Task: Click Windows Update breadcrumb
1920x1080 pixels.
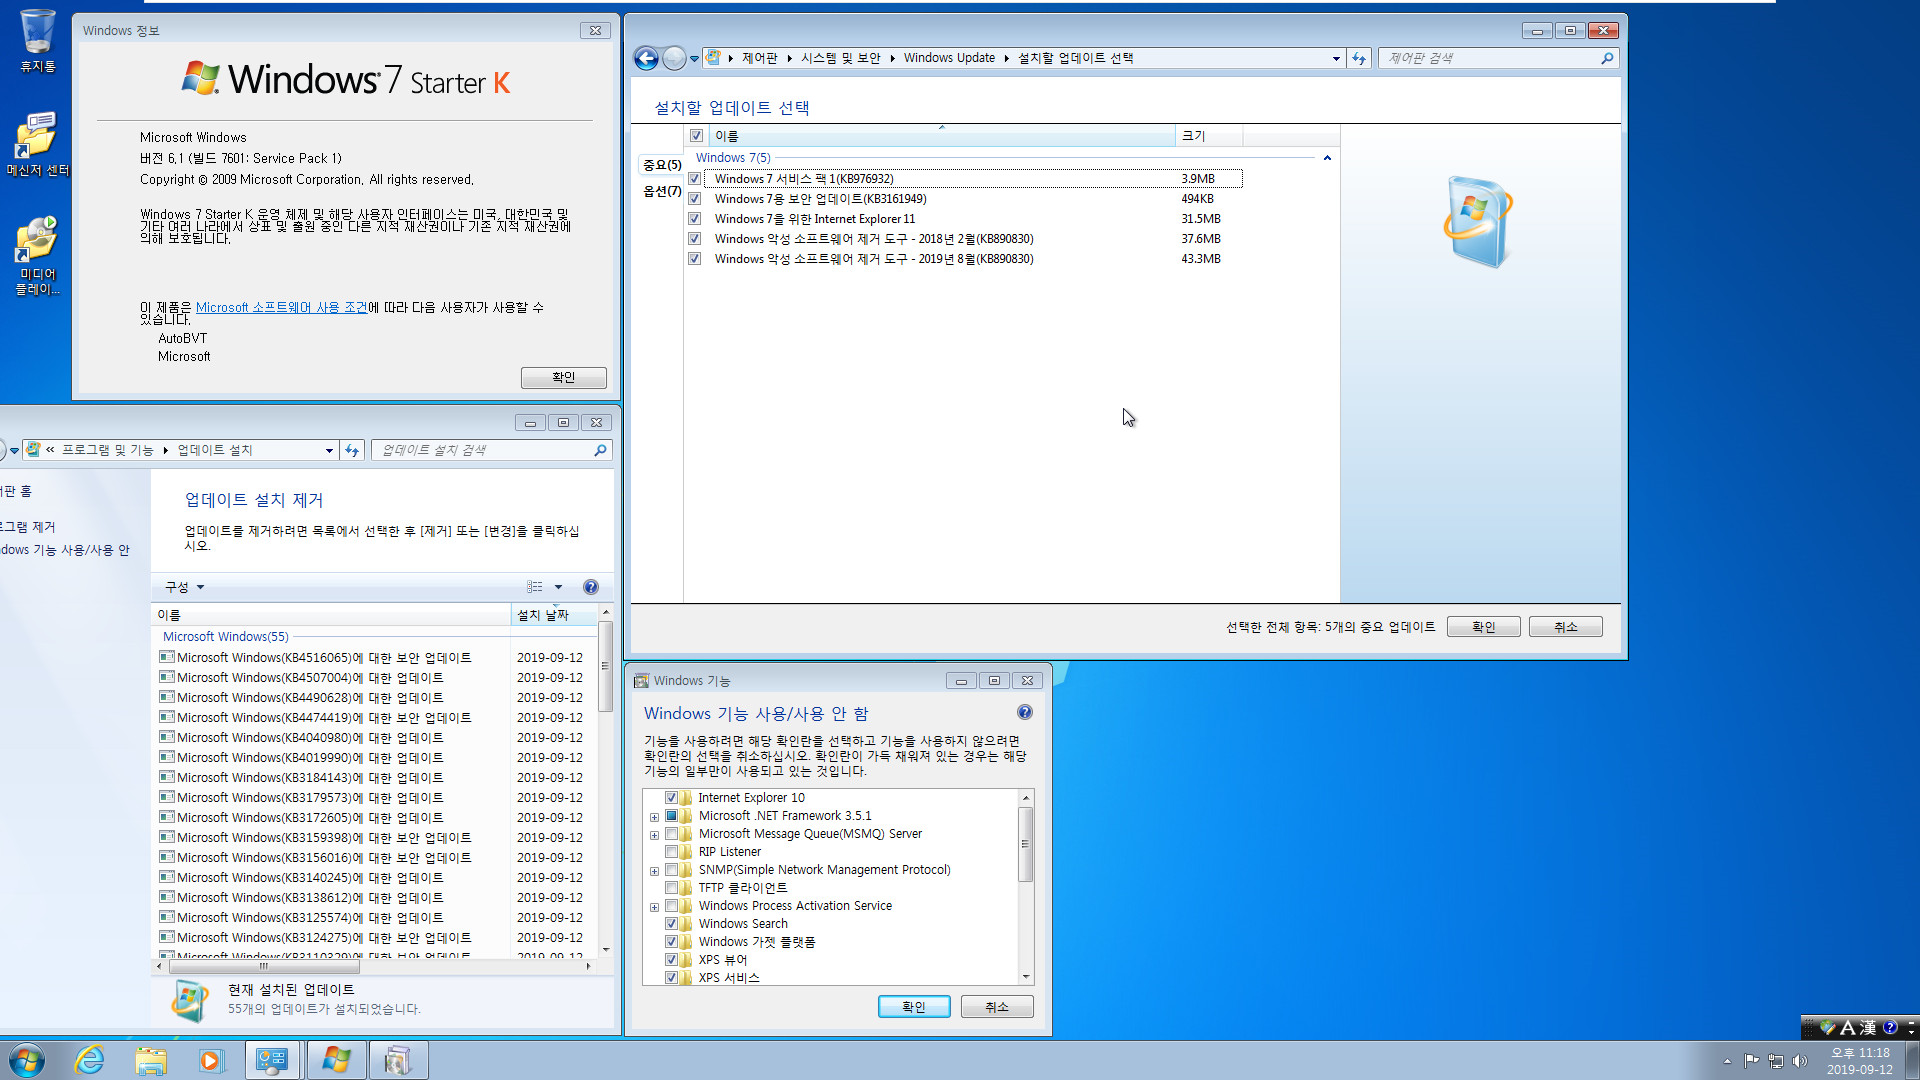Action: click(949, 58)
